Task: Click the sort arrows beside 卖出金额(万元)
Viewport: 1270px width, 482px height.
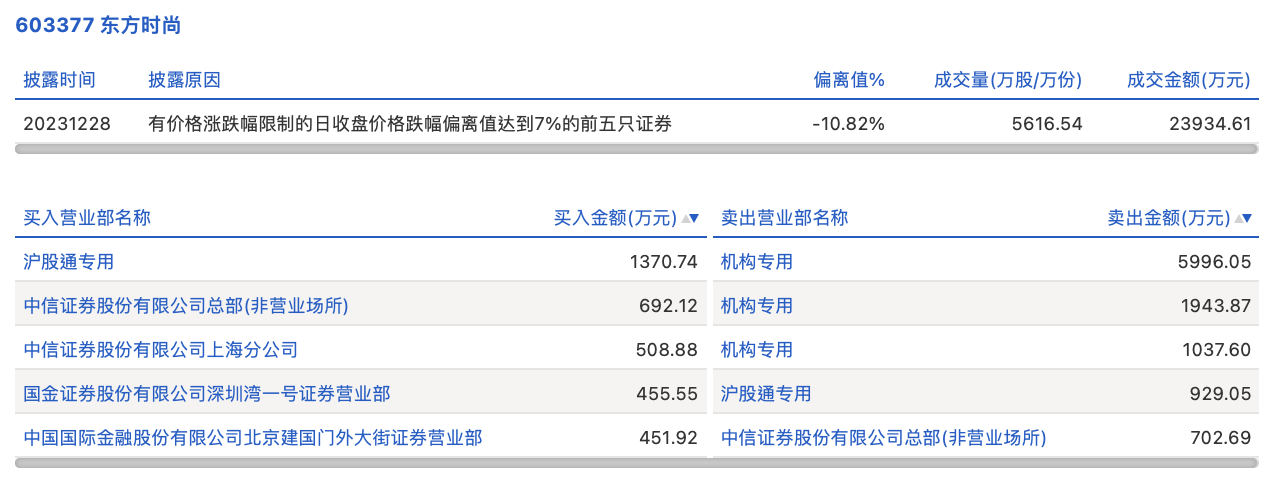Action: click(1243, 218)
